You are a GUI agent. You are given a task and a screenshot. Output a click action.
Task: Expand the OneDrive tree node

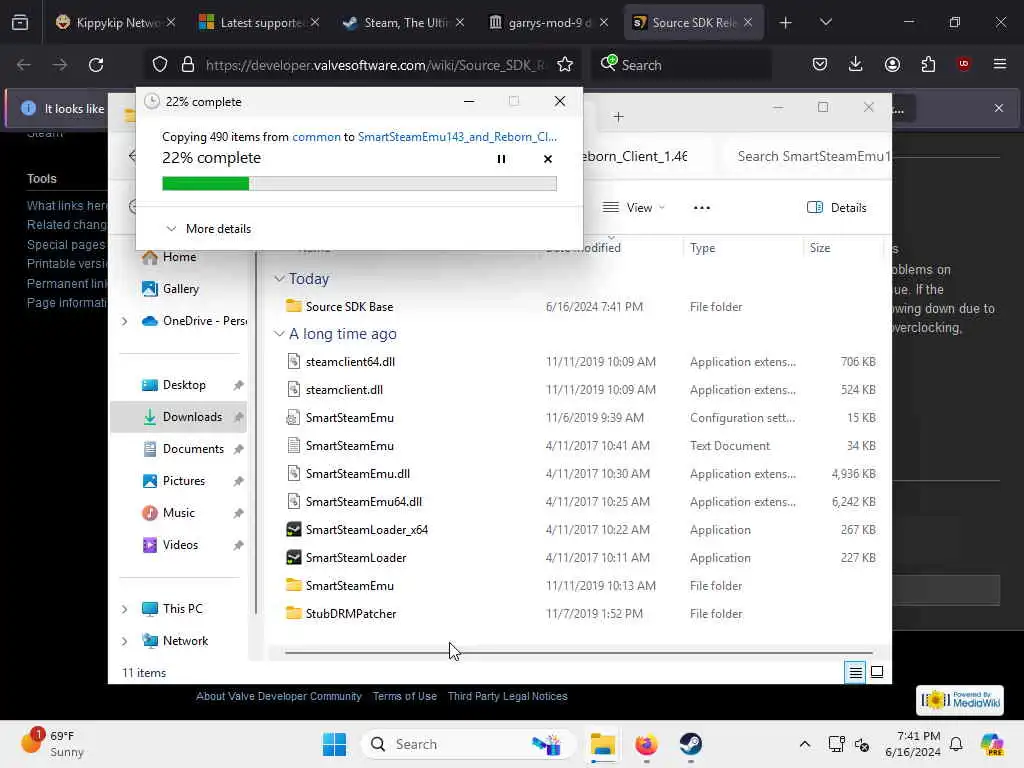tap(124, 321)
